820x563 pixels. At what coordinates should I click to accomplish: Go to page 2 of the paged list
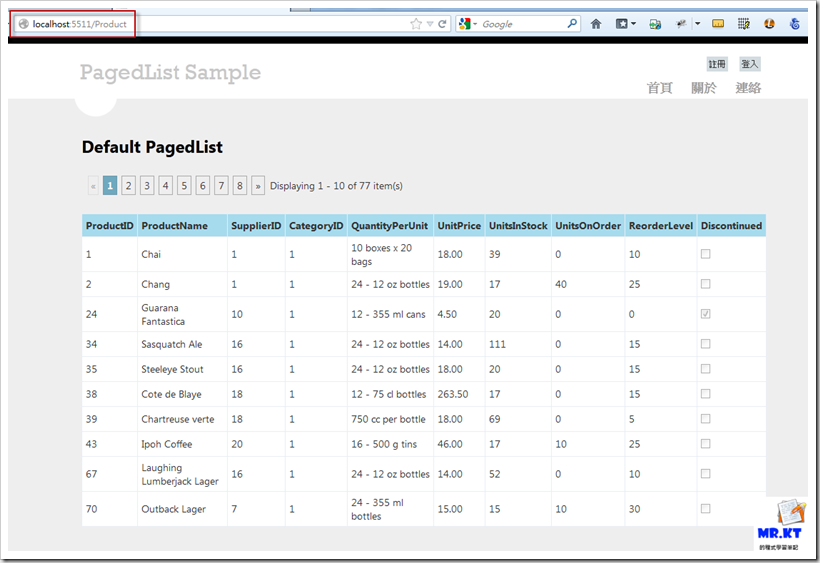tap(129, 186)
